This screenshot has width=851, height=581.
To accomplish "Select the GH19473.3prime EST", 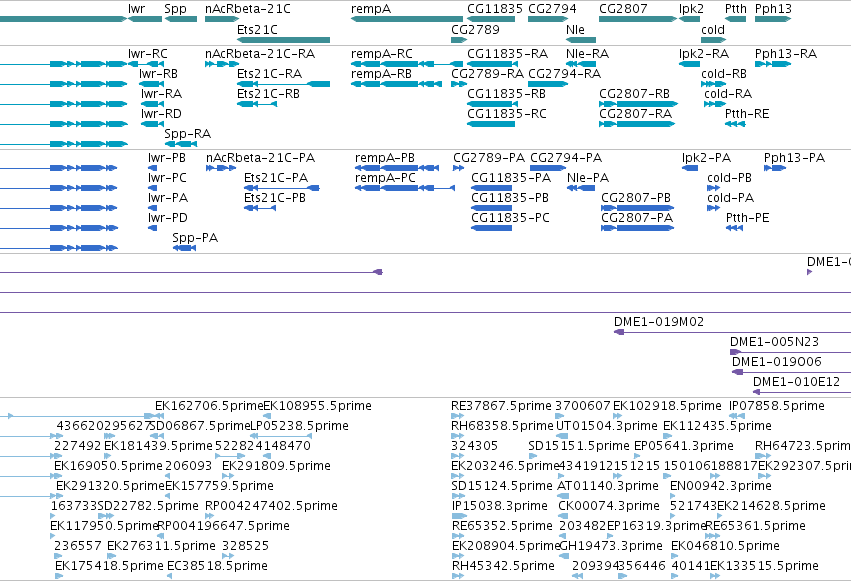I will (x=564, y=556).
